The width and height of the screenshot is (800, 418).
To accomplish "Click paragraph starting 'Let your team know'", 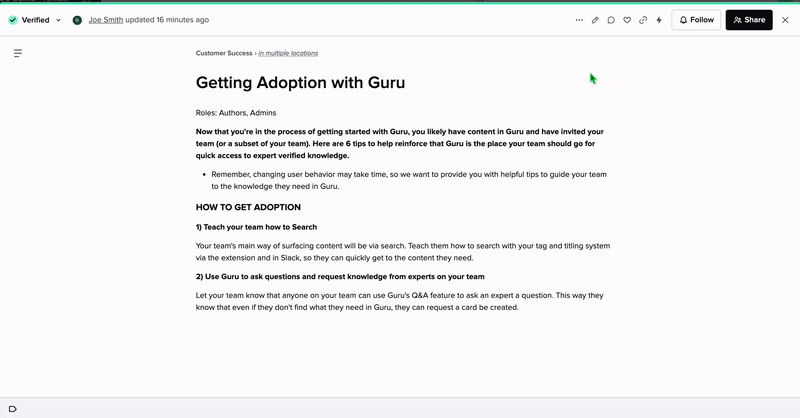I will (x=399, y=301).
